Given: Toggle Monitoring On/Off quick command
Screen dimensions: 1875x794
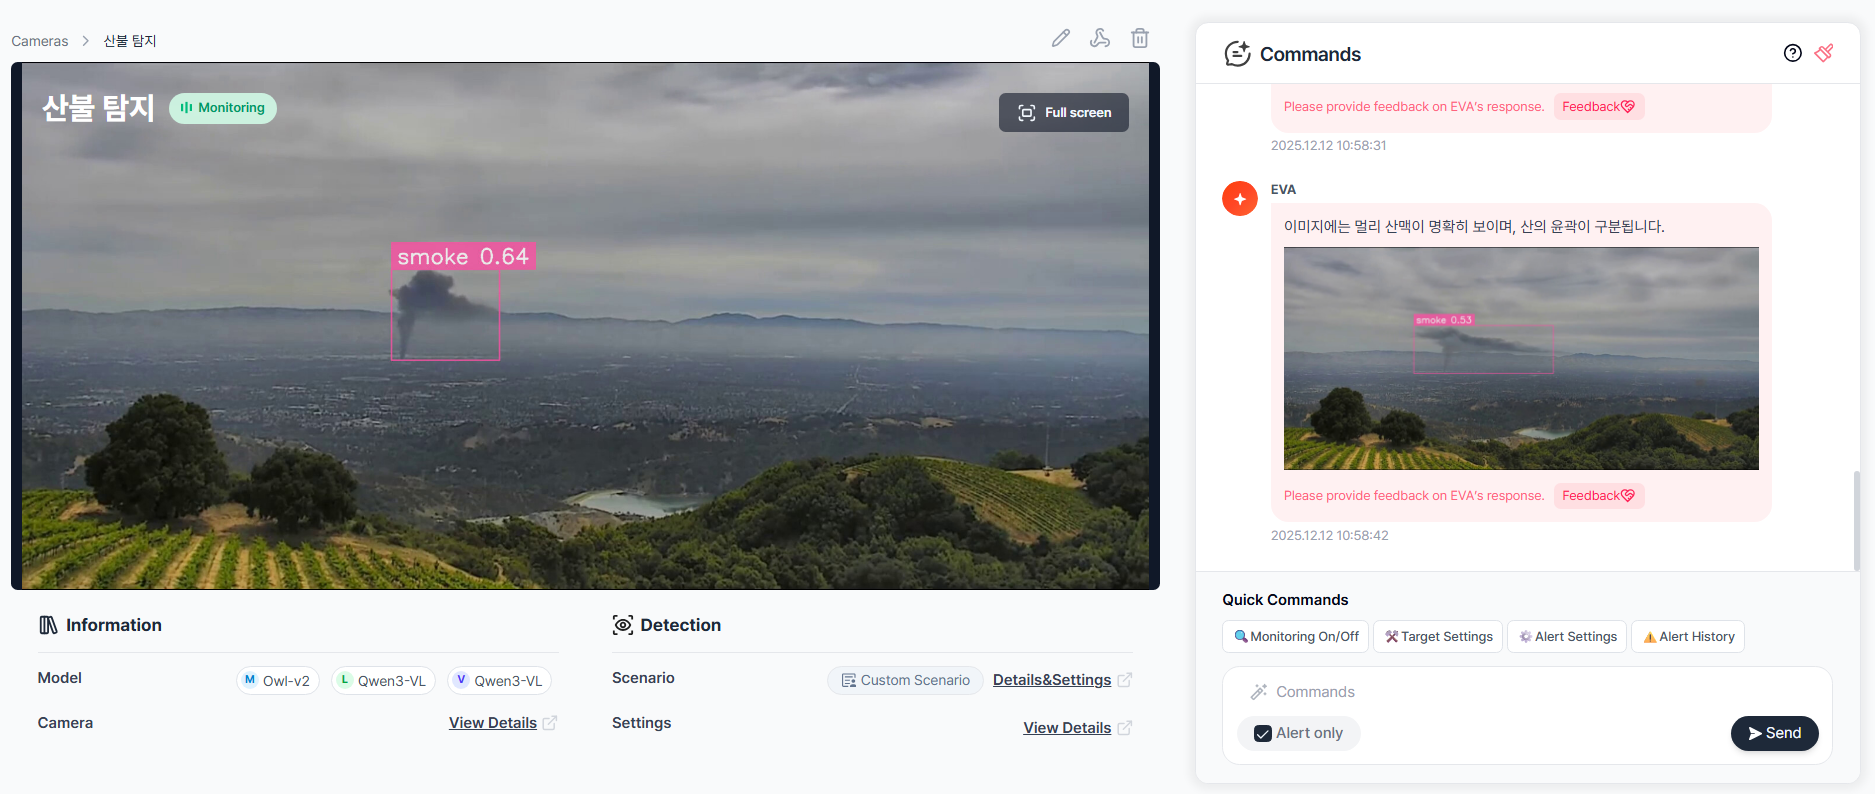Looking at the screenshot, I should pyautogui.click(x=1295, y=637).
